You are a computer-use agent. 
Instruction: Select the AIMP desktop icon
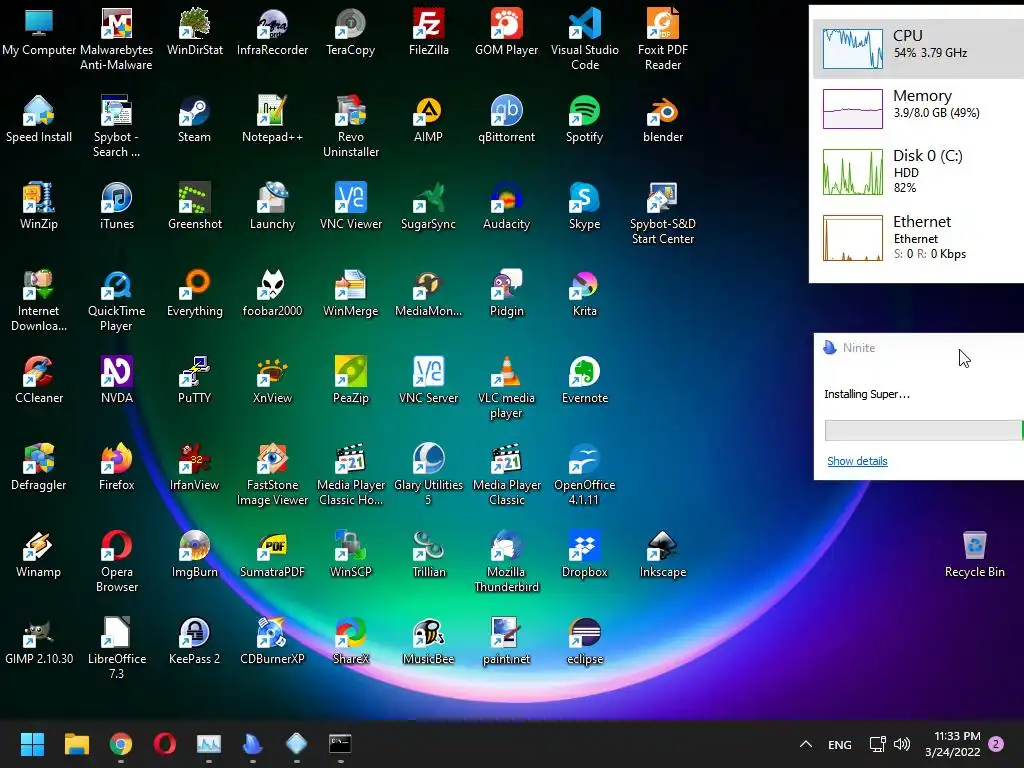coord(428,119)
